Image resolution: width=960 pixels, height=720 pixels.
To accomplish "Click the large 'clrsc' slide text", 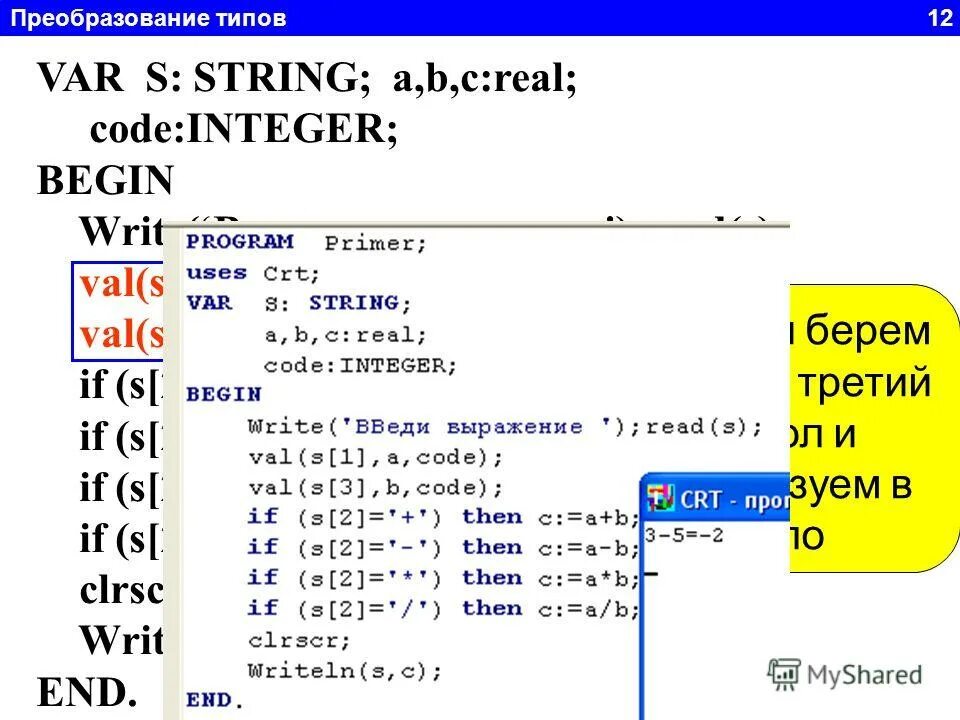I will click(121, 590).
